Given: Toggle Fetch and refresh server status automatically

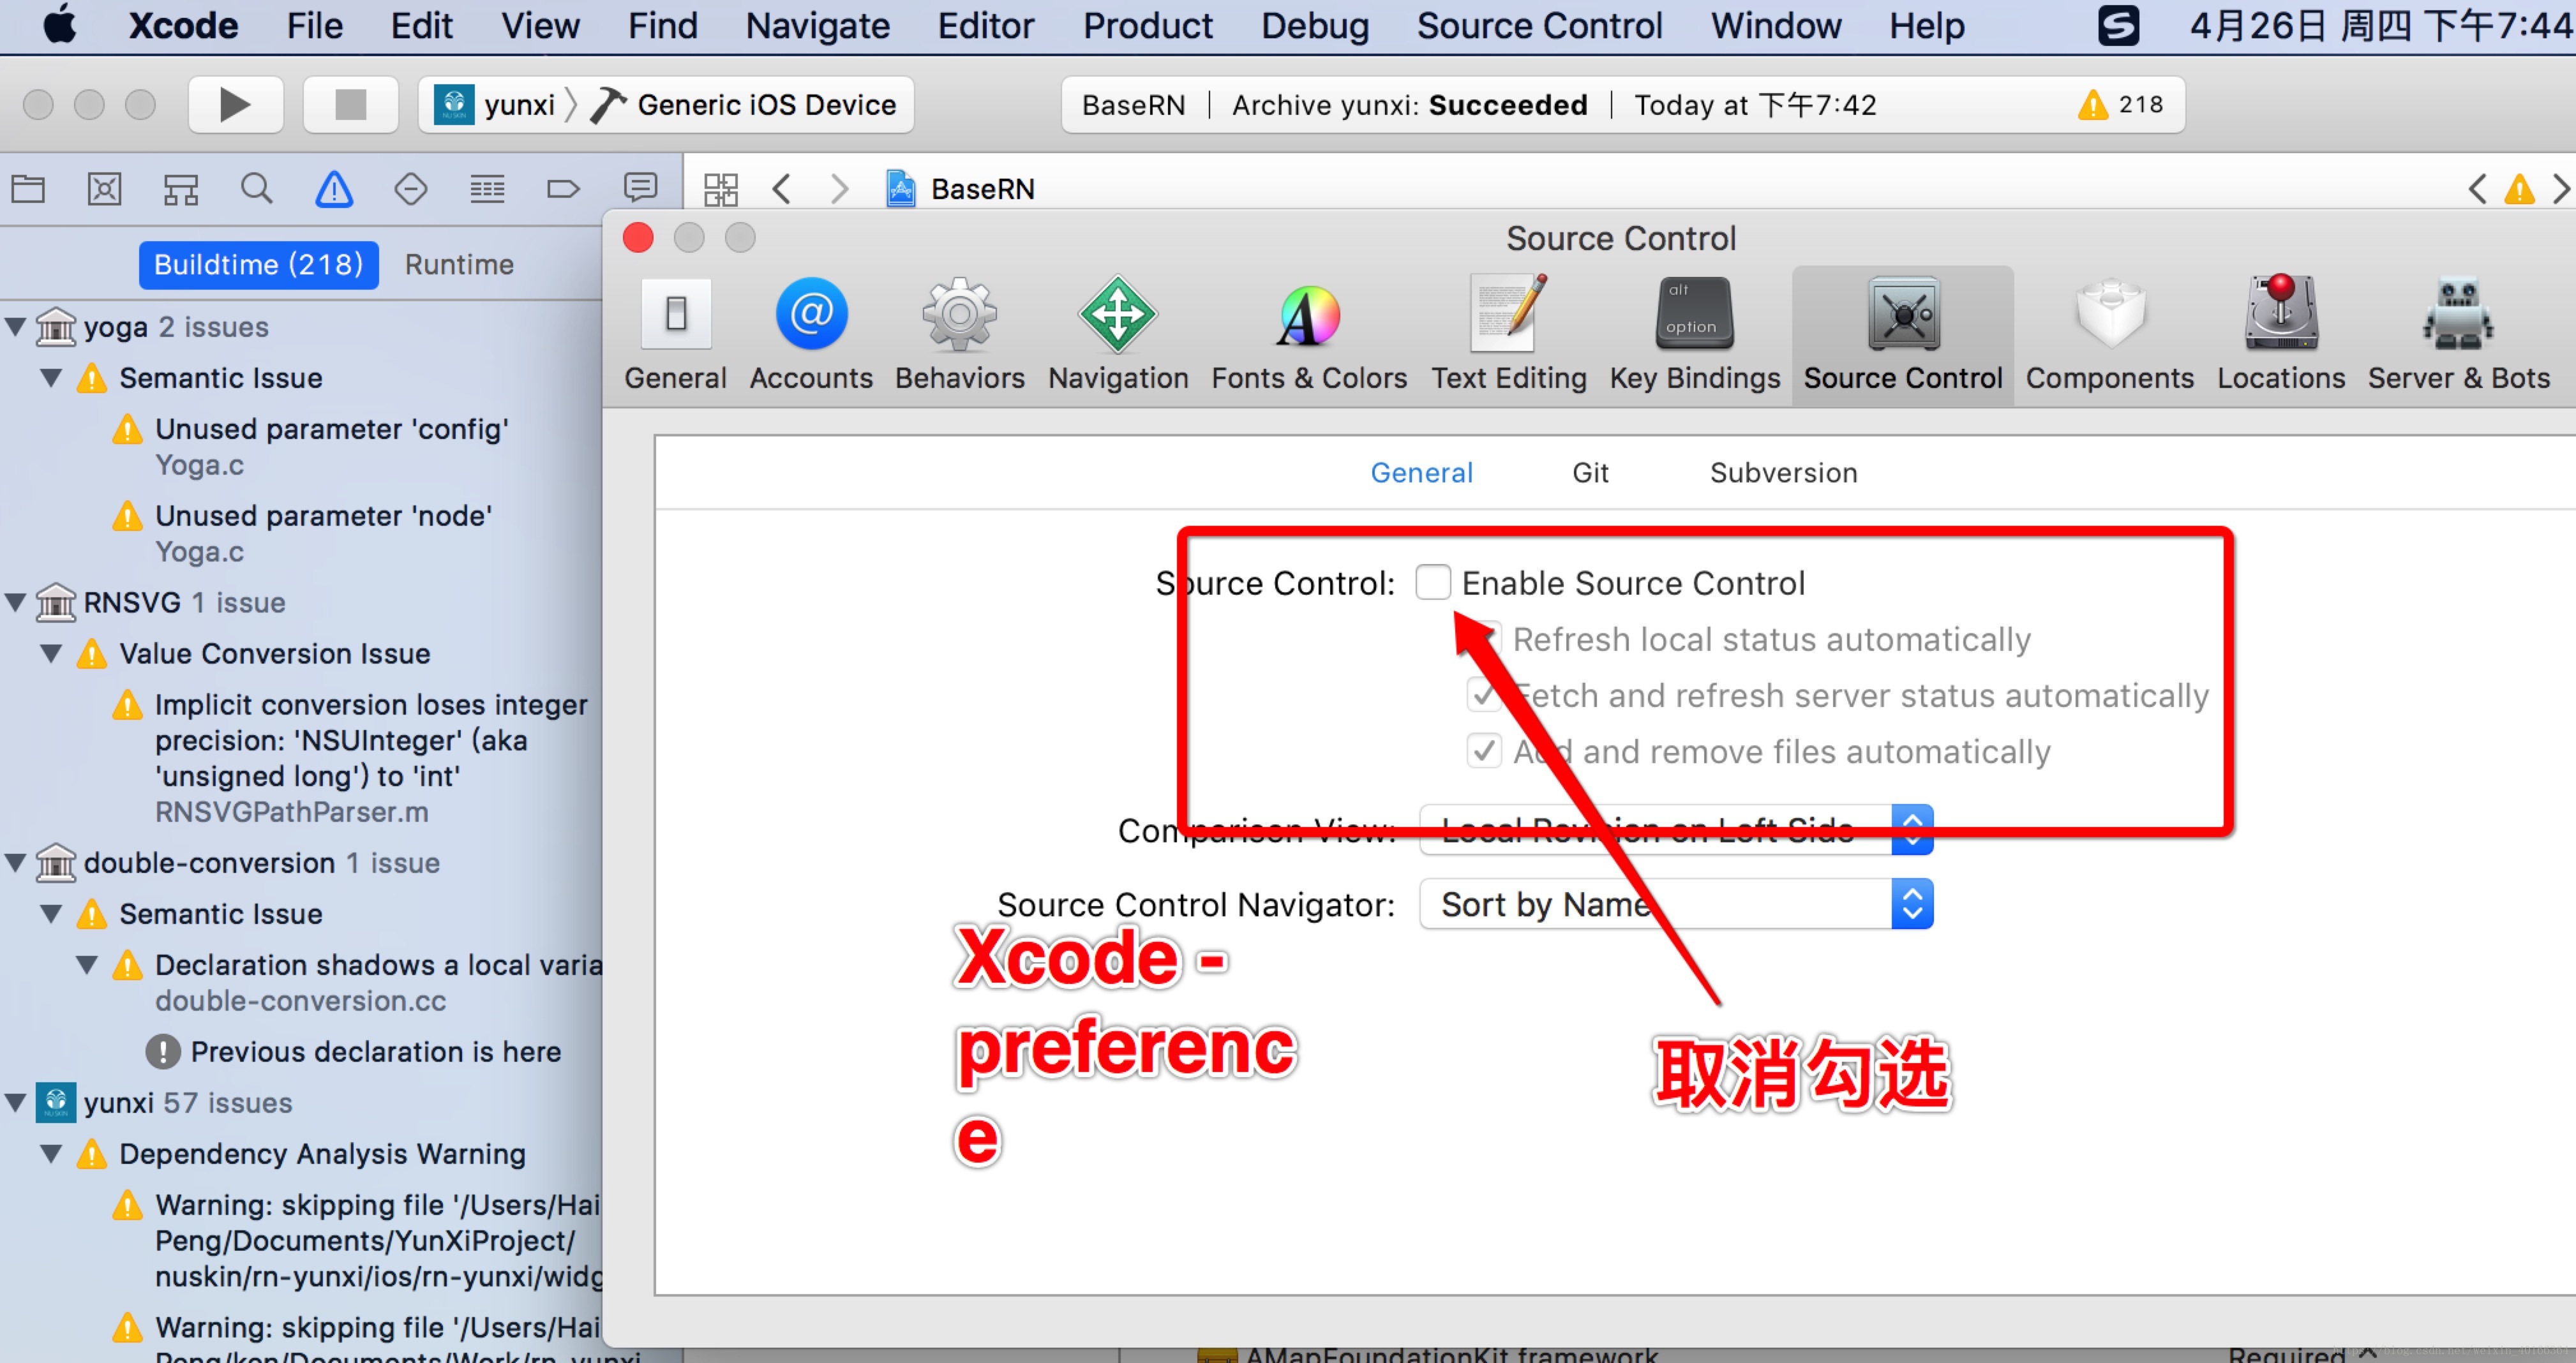Looking at the screenshot, I should click(1483, 695).
